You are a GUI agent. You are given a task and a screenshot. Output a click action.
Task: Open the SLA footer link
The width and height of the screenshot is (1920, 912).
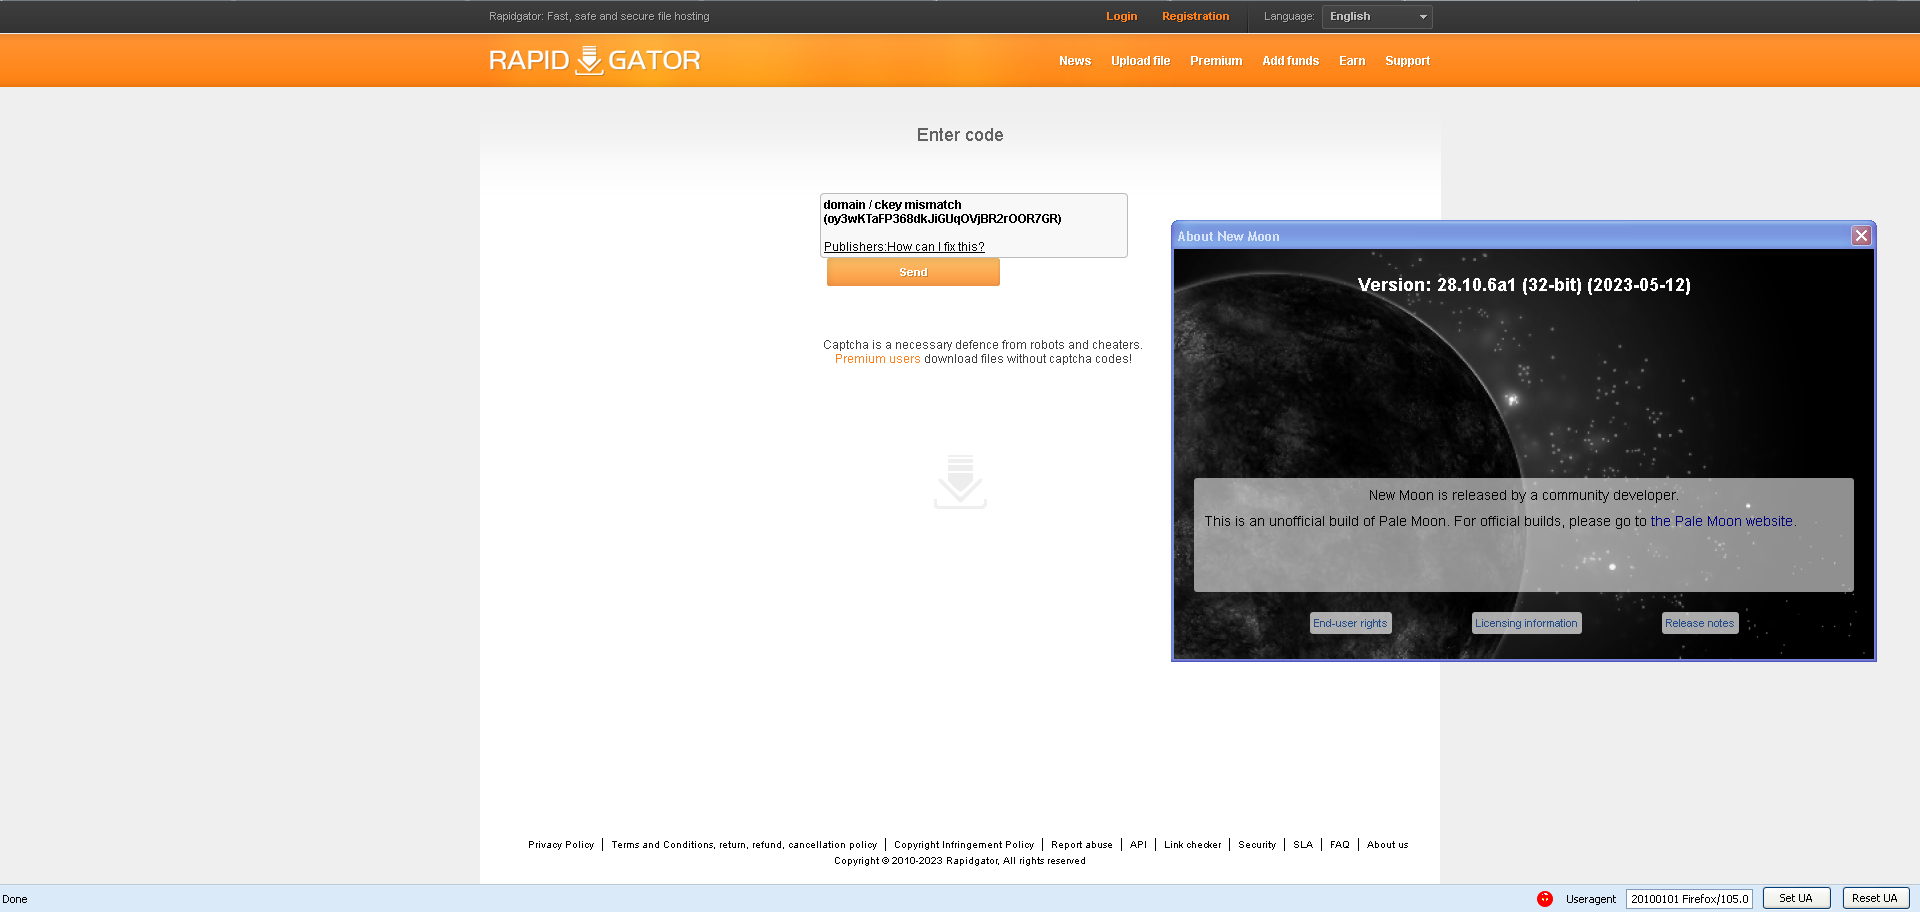(x=1303, y=845)
